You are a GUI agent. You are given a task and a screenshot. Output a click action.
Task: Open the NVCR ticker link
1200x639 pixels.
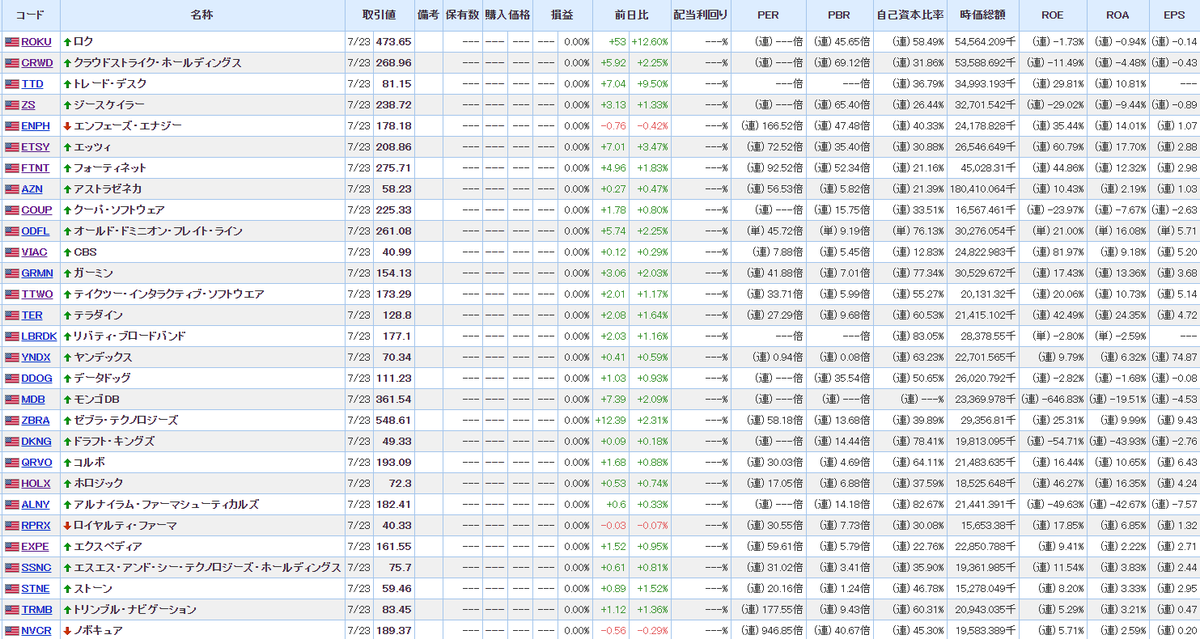(x=36, y=630)
